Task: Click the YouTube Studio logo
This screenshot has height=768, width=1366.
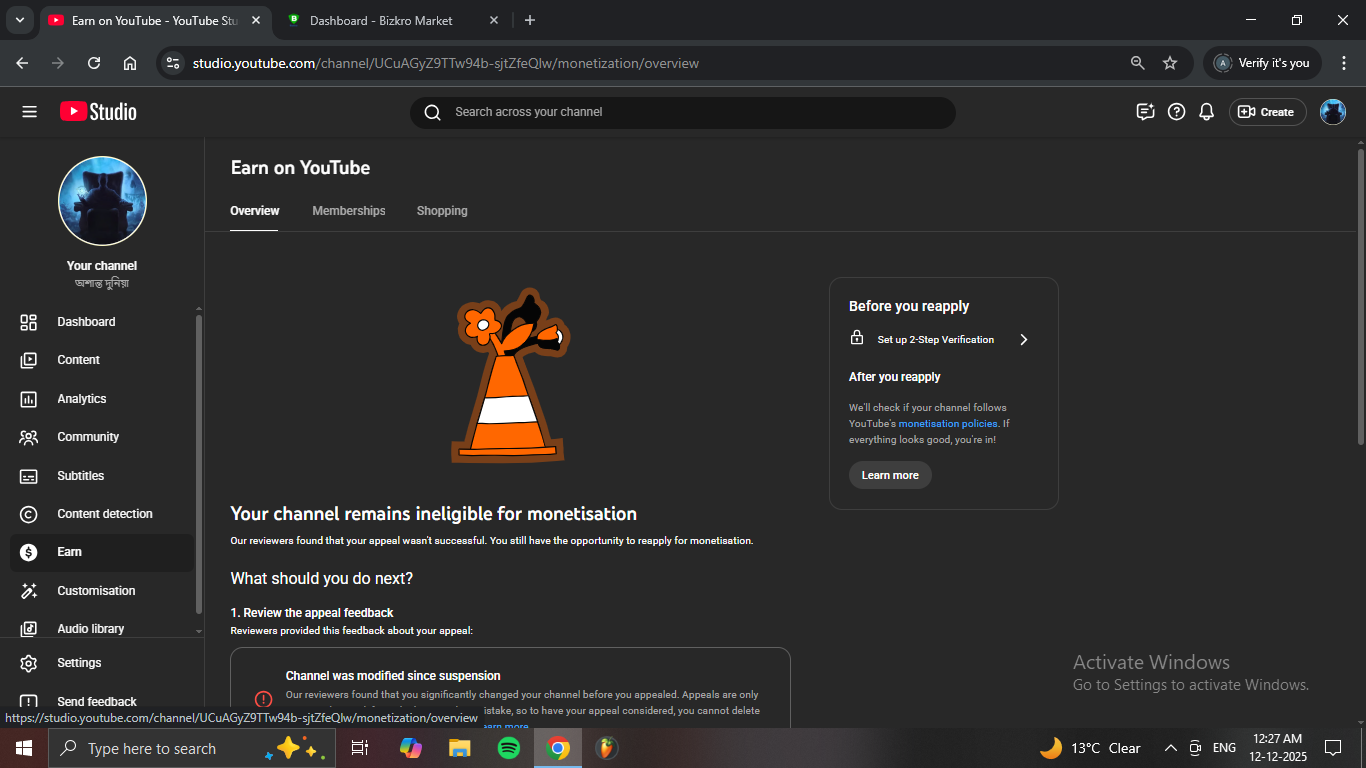Action: (98, 112)
